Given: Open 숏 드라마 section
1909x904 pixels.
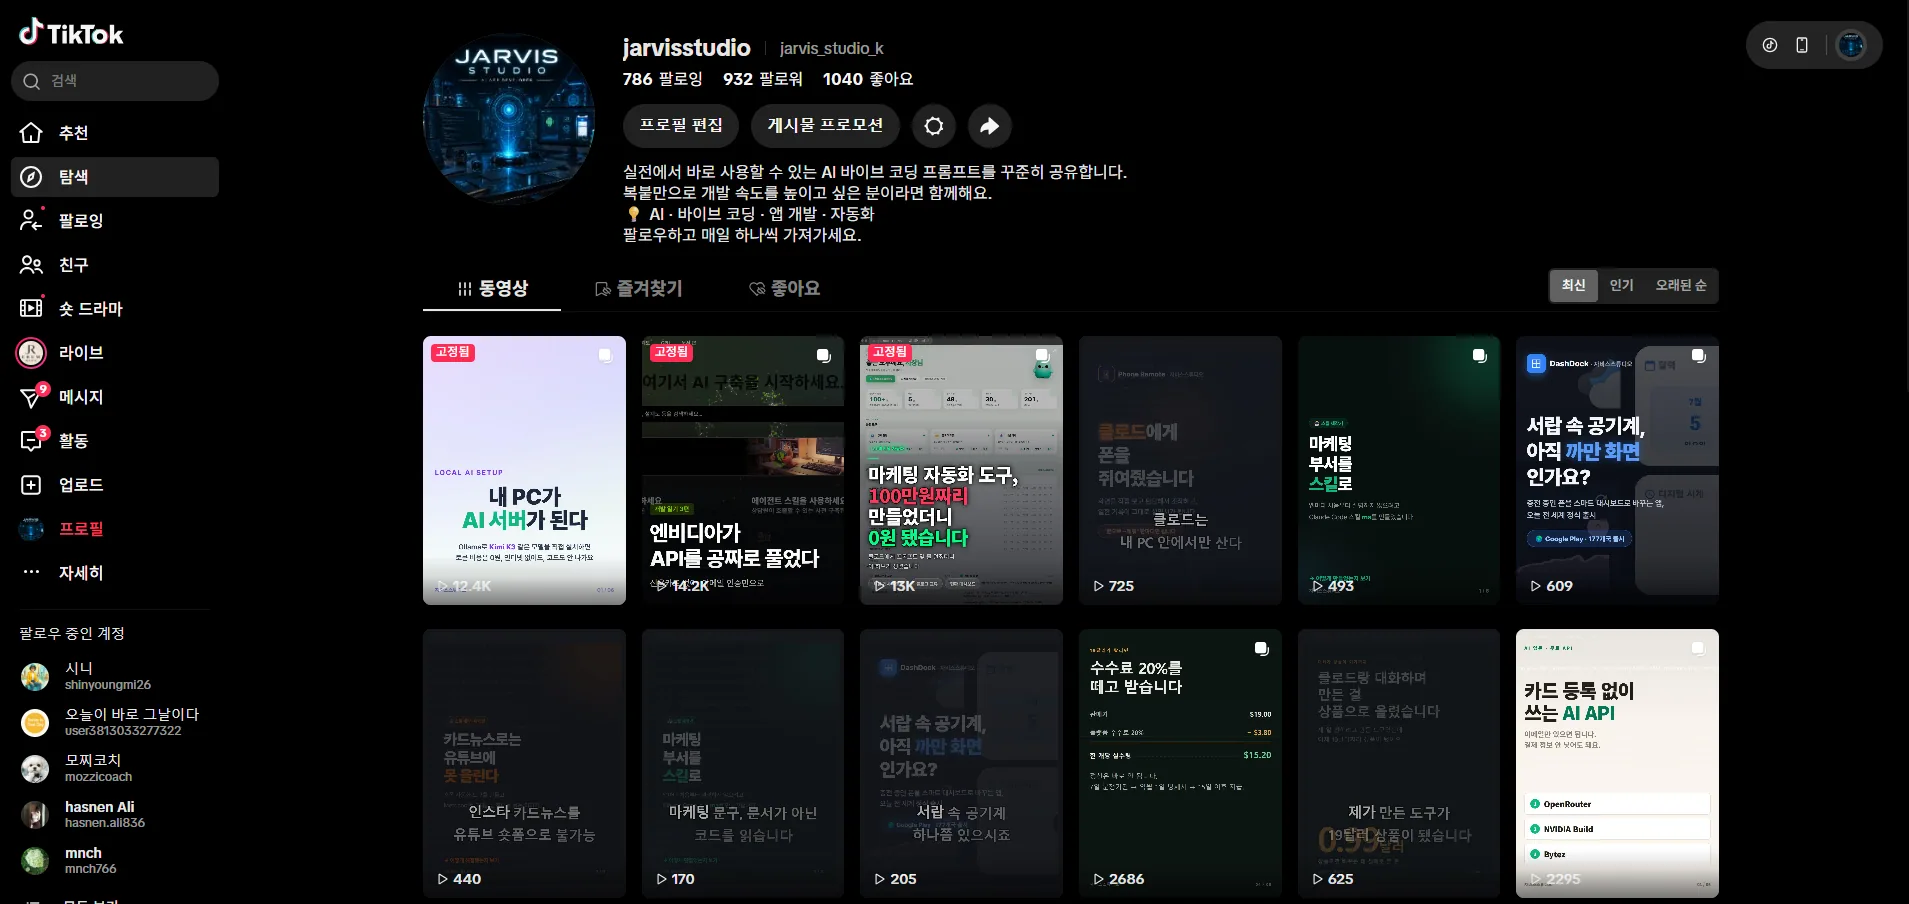Looking at the screenshot, I should 115,309.
